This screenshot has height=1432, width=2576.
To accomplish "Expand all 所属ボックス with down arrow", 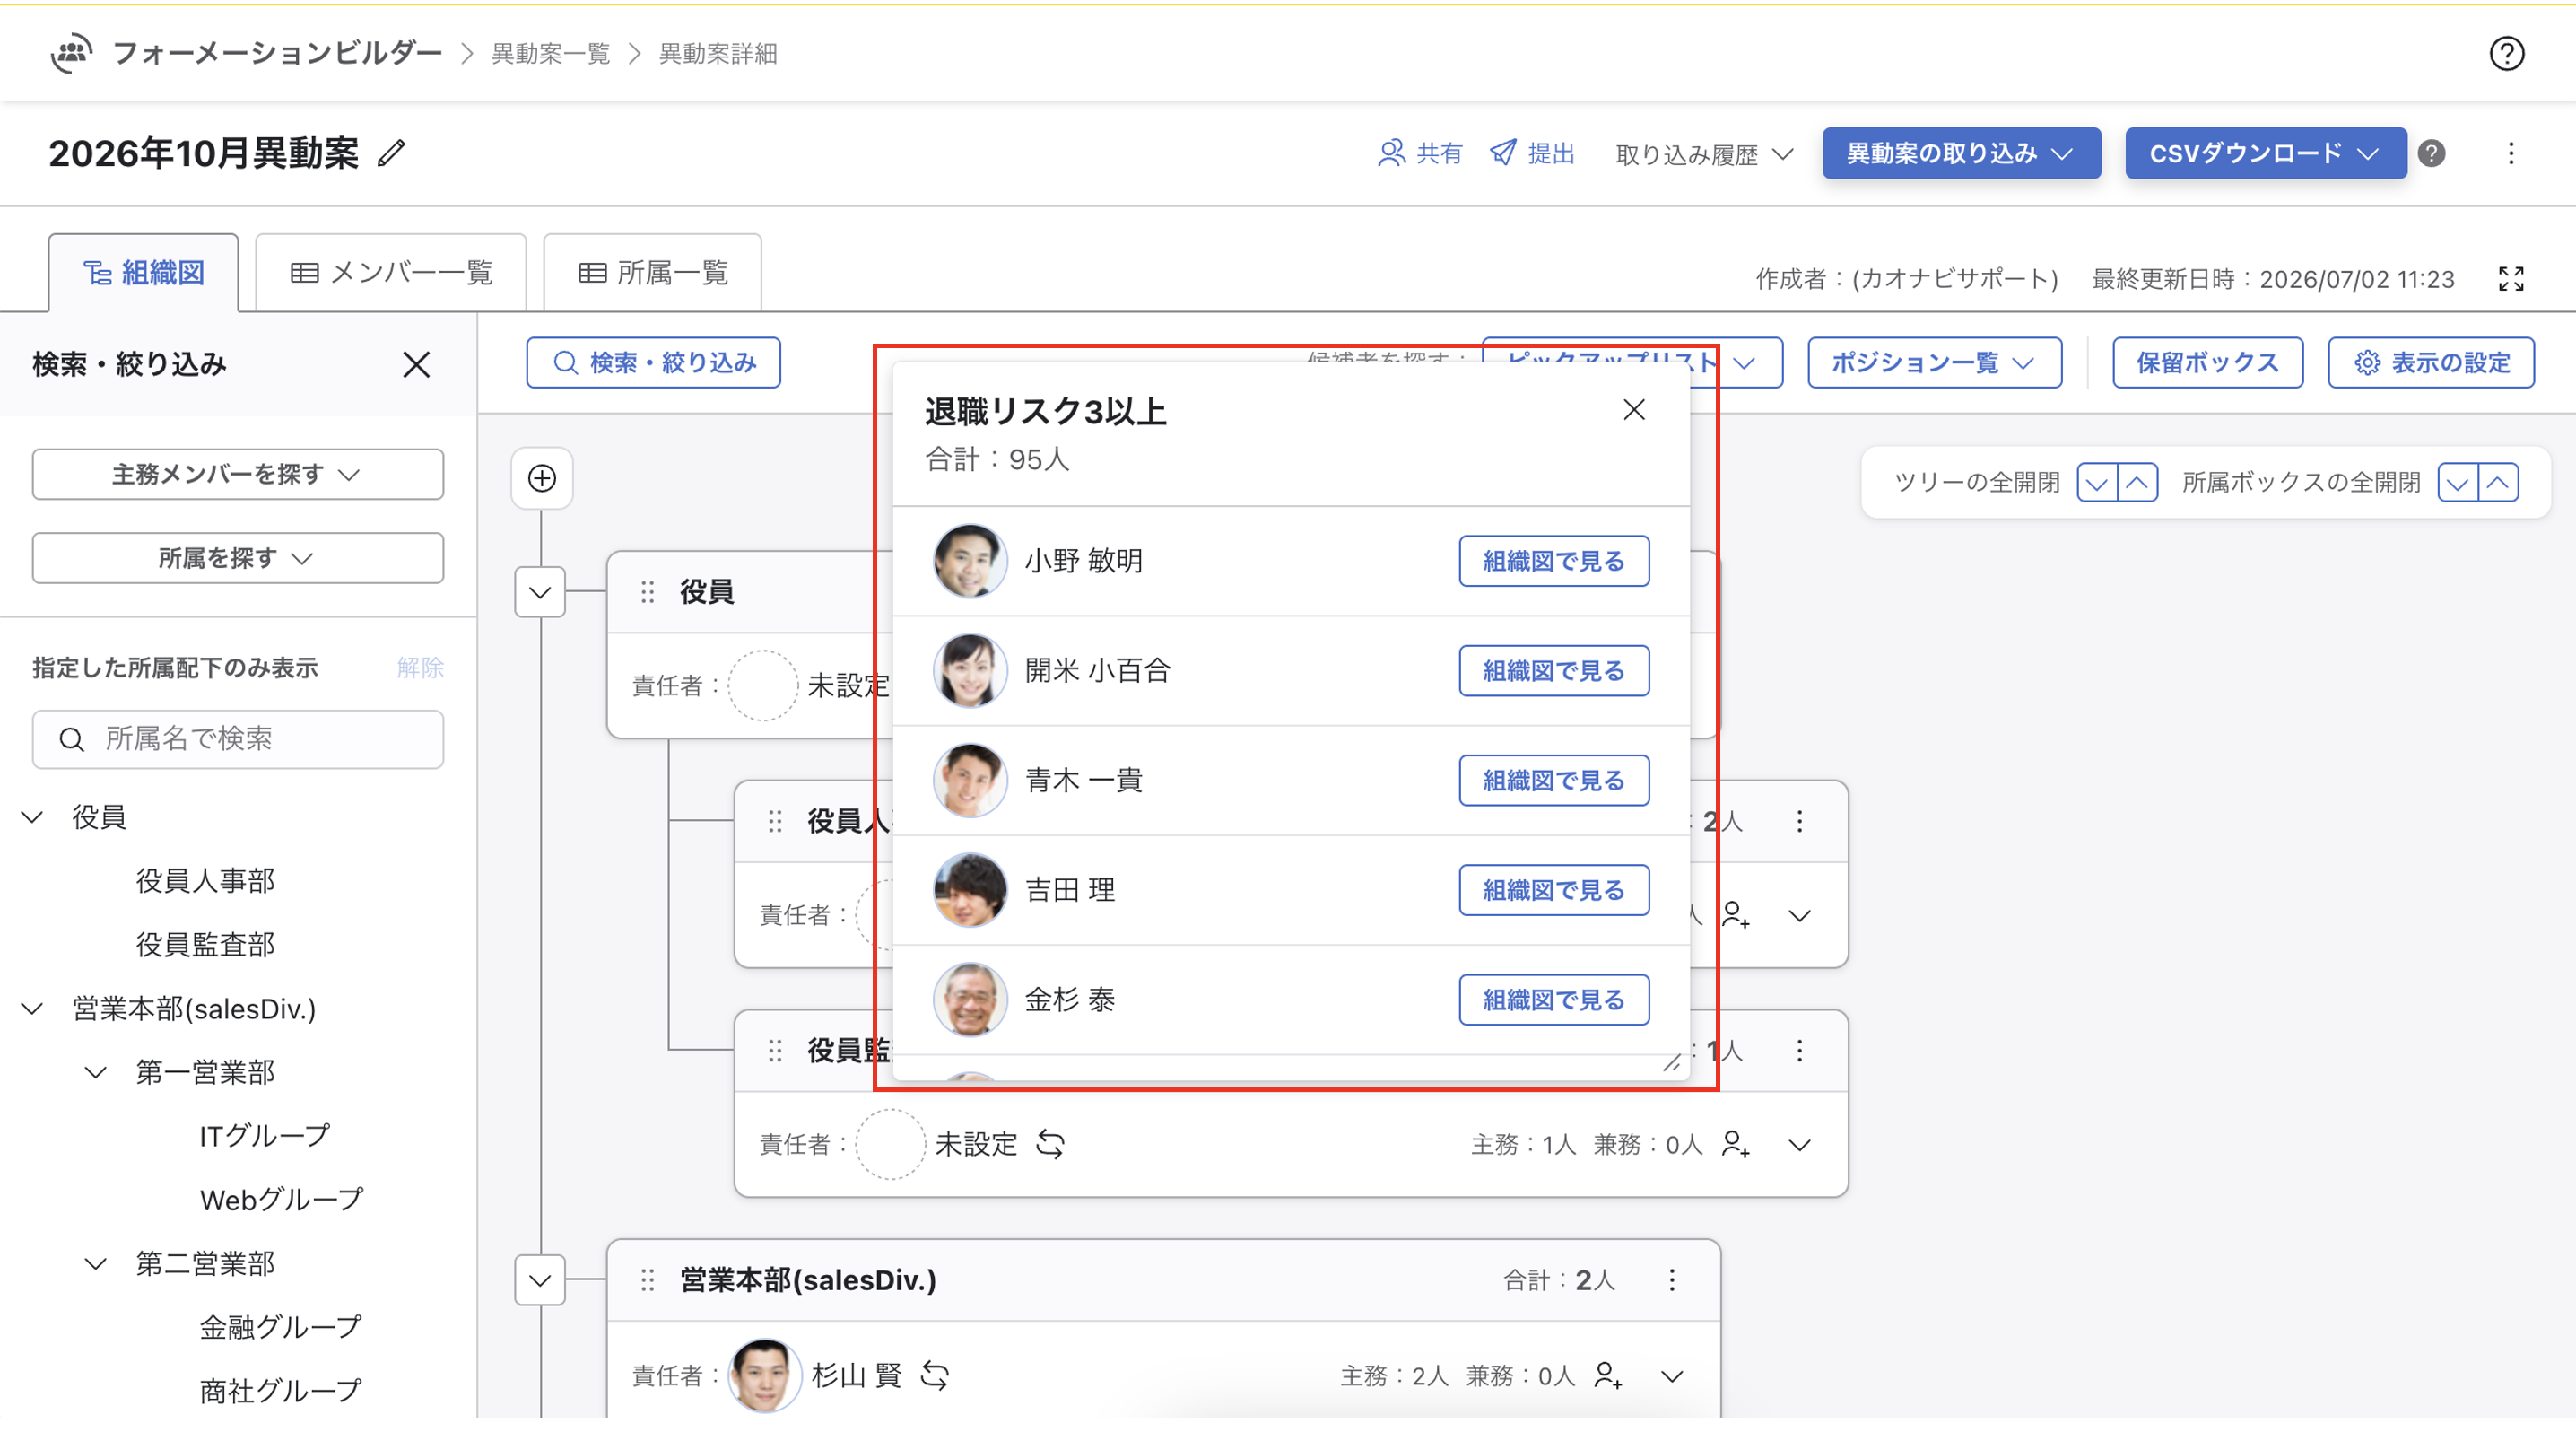I will point(2458,482).
